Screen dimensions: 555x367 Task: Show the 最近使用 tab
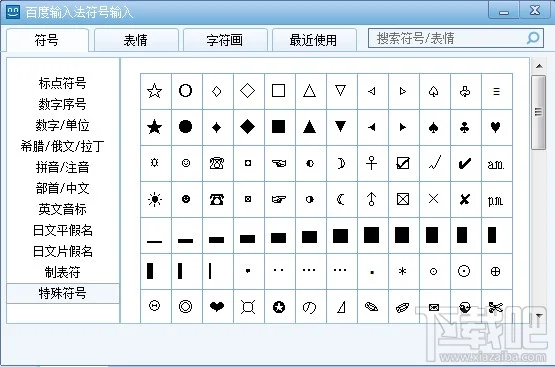(x=314, y=40)
